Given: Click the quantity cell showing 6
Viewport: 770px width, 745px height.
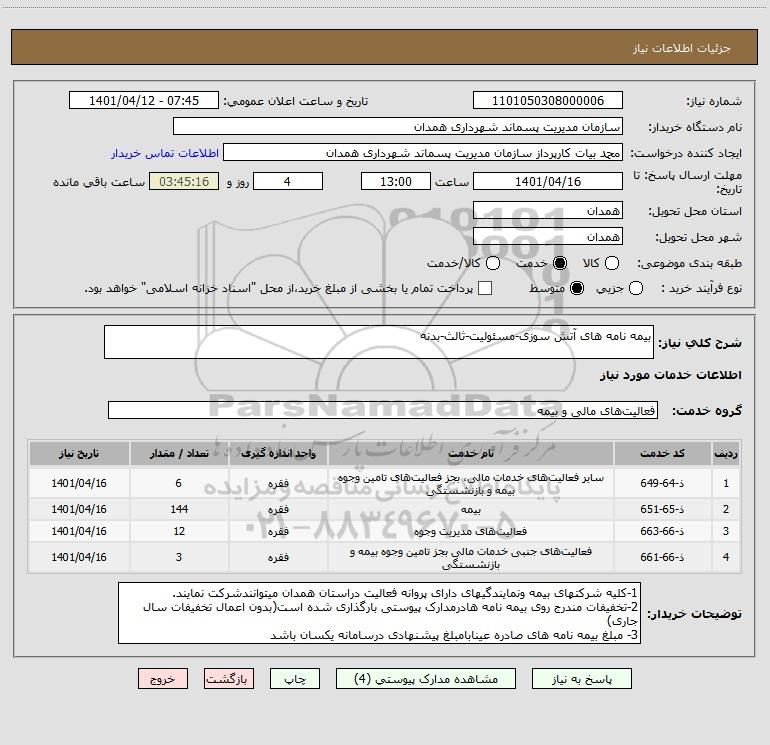Looking at the screenshot, I should click(179, 483).
